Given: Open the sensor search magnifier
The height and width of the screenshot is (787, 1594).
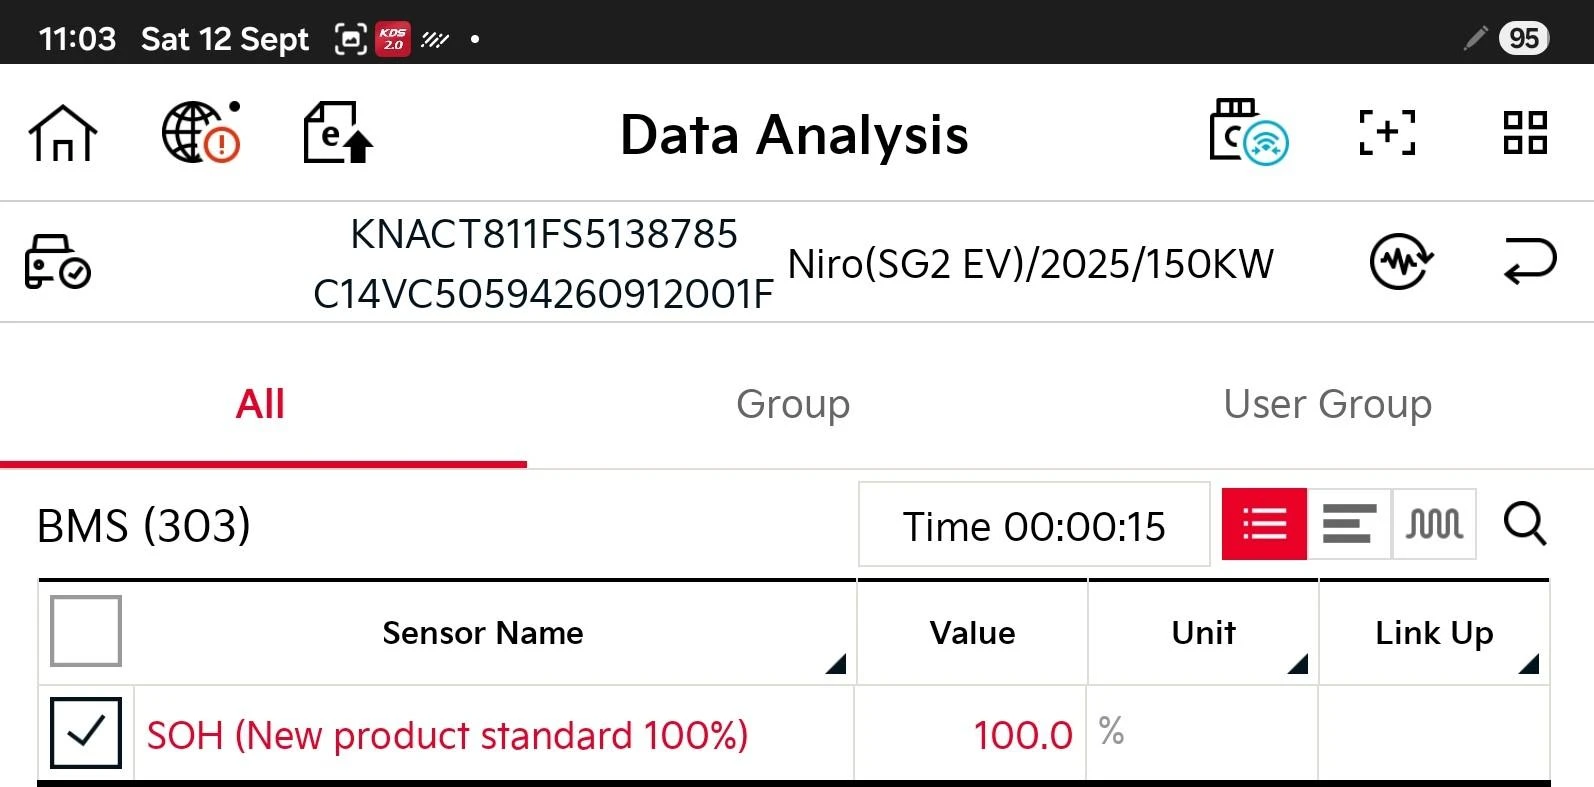Looking at the screenshot, I should [x=1525, y=524].
